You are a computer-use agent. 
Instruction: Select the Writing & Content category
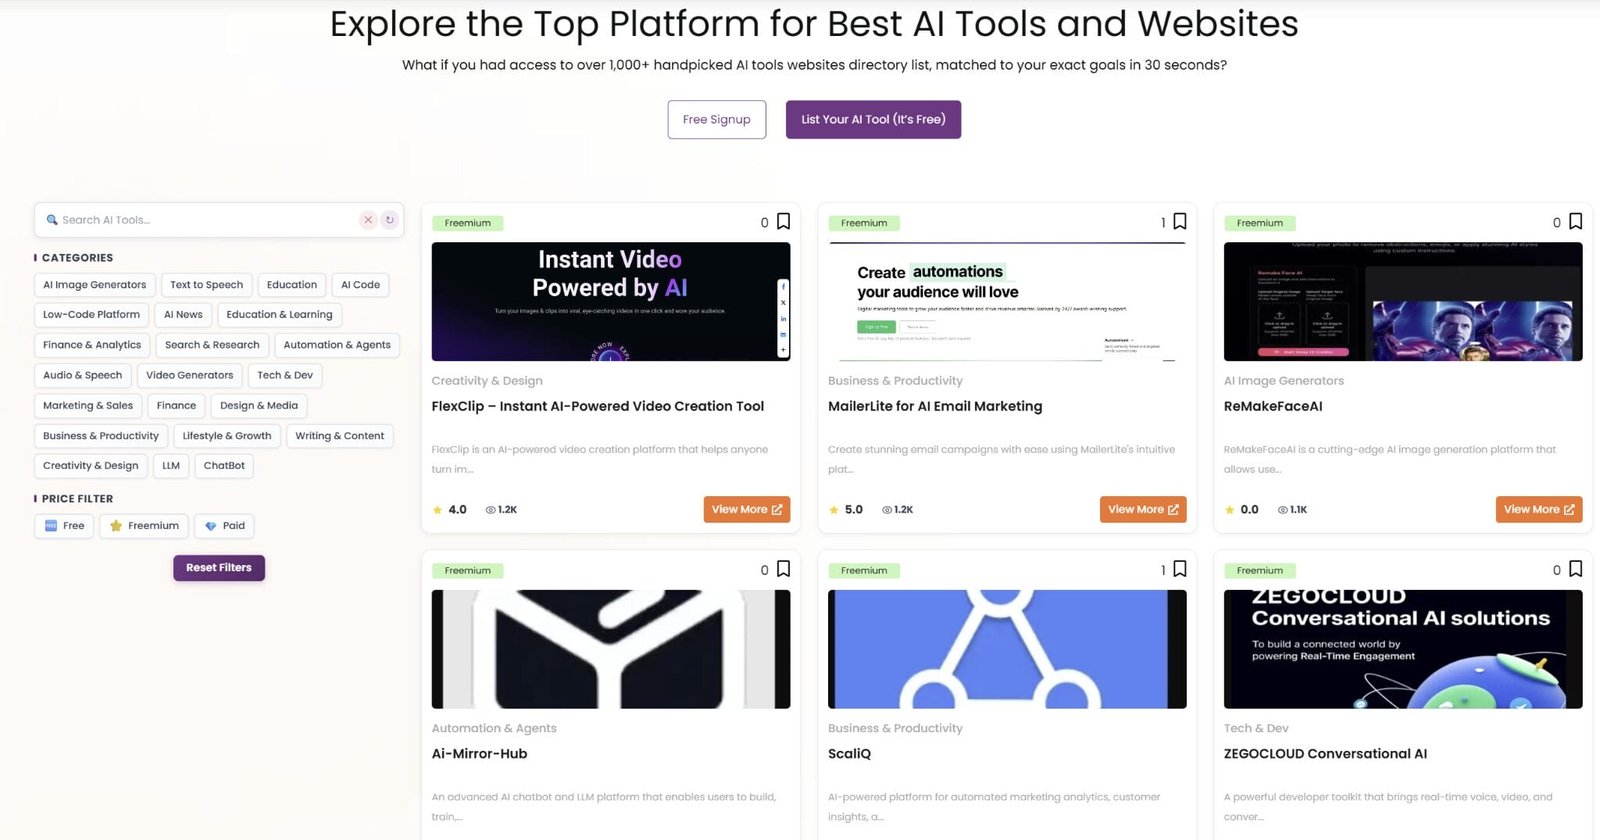[x=340, y=436]
